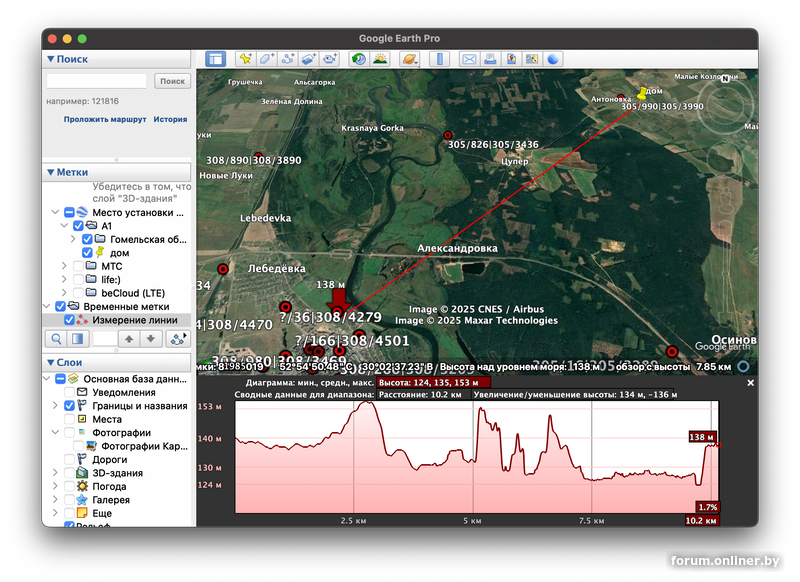Click the red 138 м arrow marker on map

pyautogui.click(x=339, y=301)
